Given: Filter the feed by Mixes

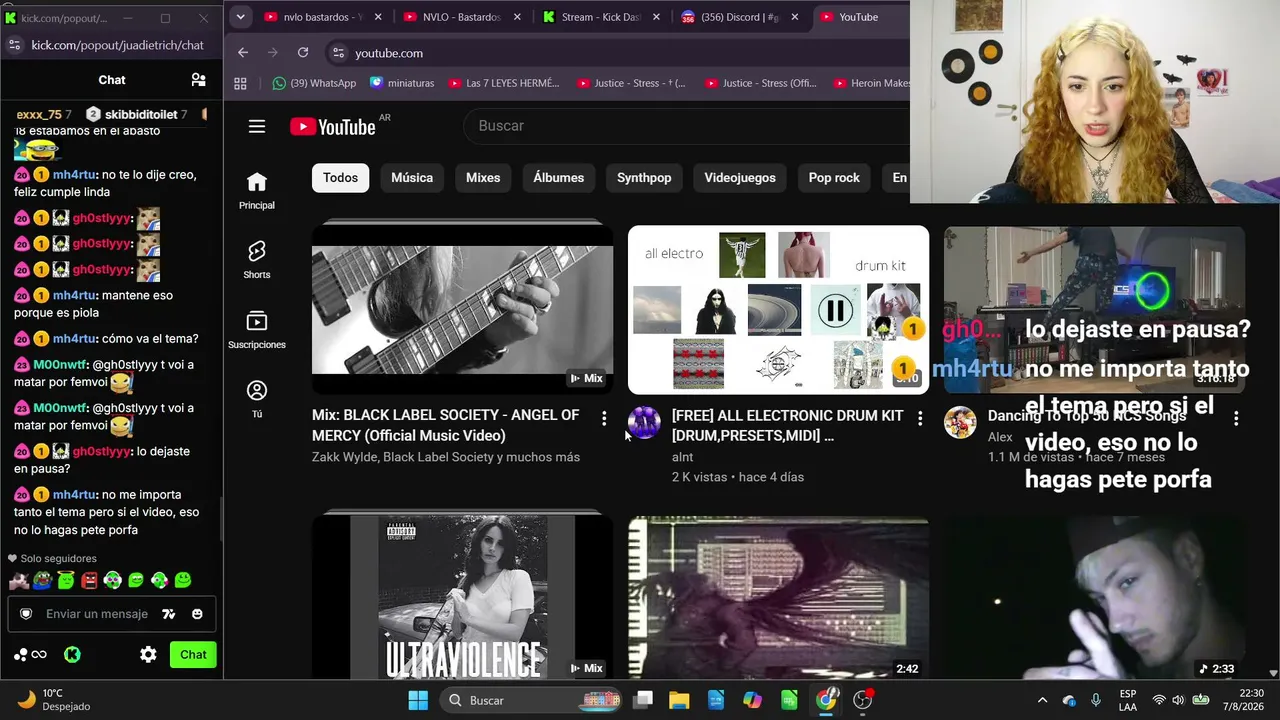Looking at the screenshot, I should 483,178.
